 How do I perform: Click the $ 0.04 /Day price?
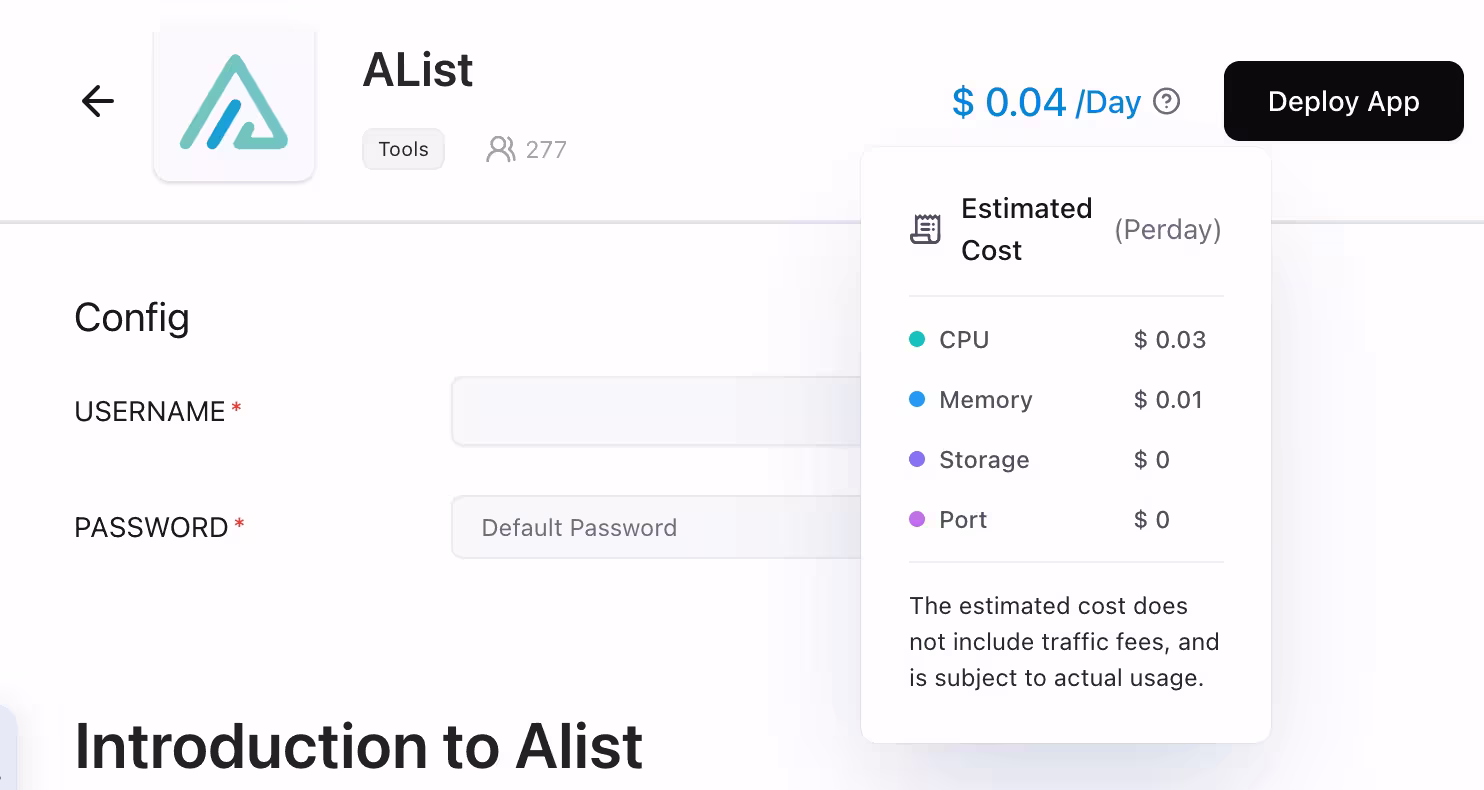pyautogui.click(x=1046, y=102)
